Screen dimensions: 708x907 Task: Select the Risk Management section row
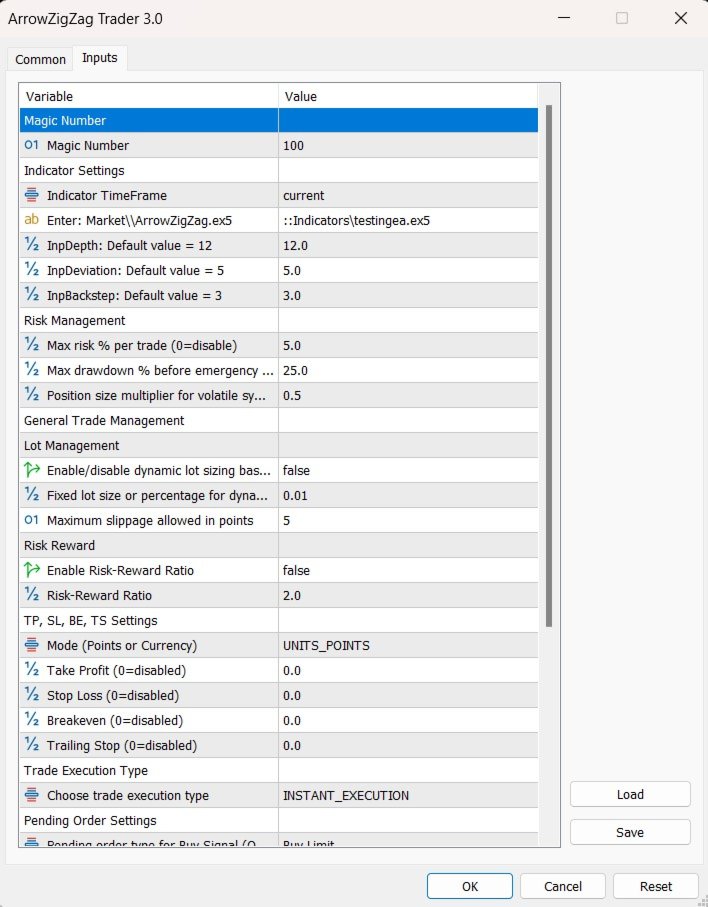coord(279,320)
